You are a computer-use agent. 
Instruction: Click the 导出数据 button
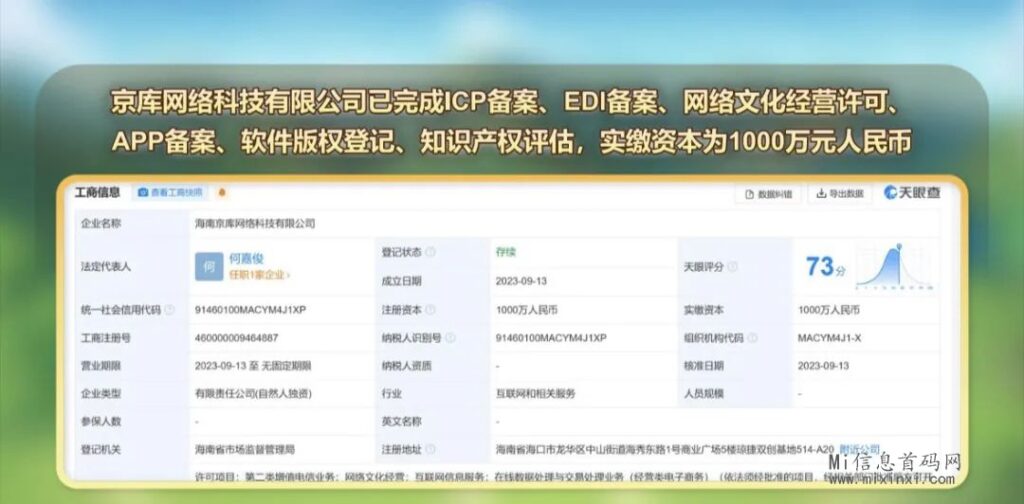840,193
